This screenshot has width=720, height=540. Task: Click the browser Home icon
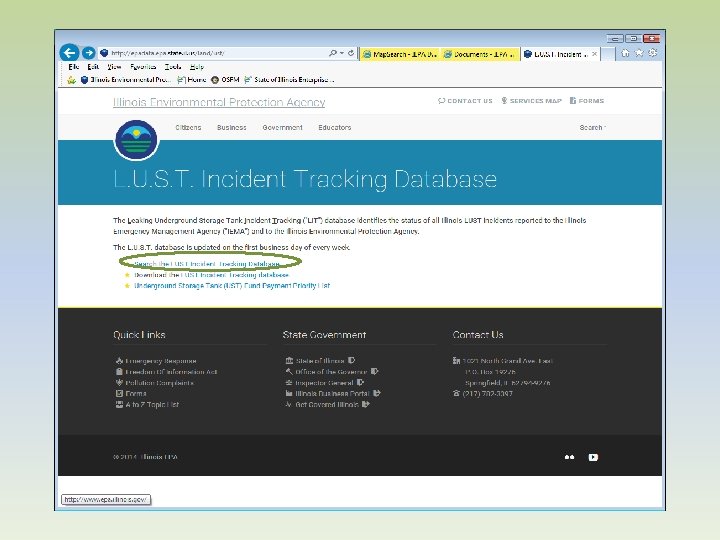[625, 53]
